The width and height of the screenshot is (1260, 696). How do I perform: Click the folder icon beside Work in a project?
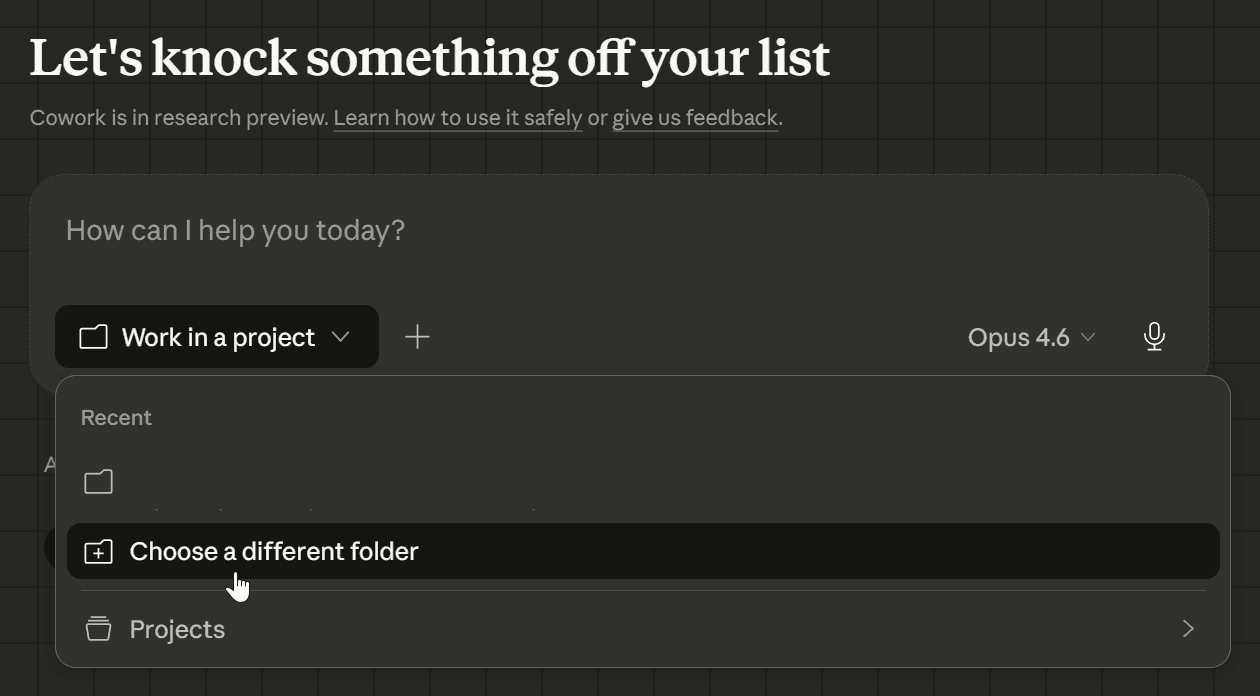(x=93, y=337)
